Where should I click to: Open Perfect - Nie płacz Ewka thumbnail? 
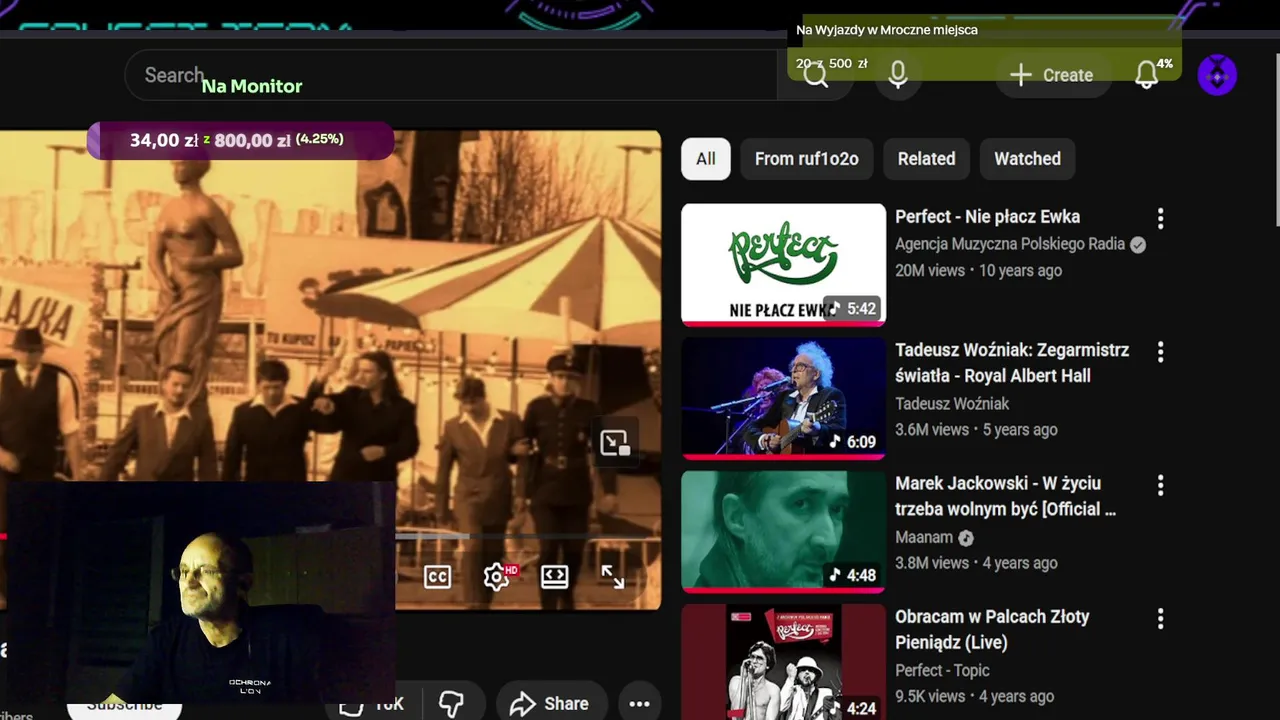783,264
